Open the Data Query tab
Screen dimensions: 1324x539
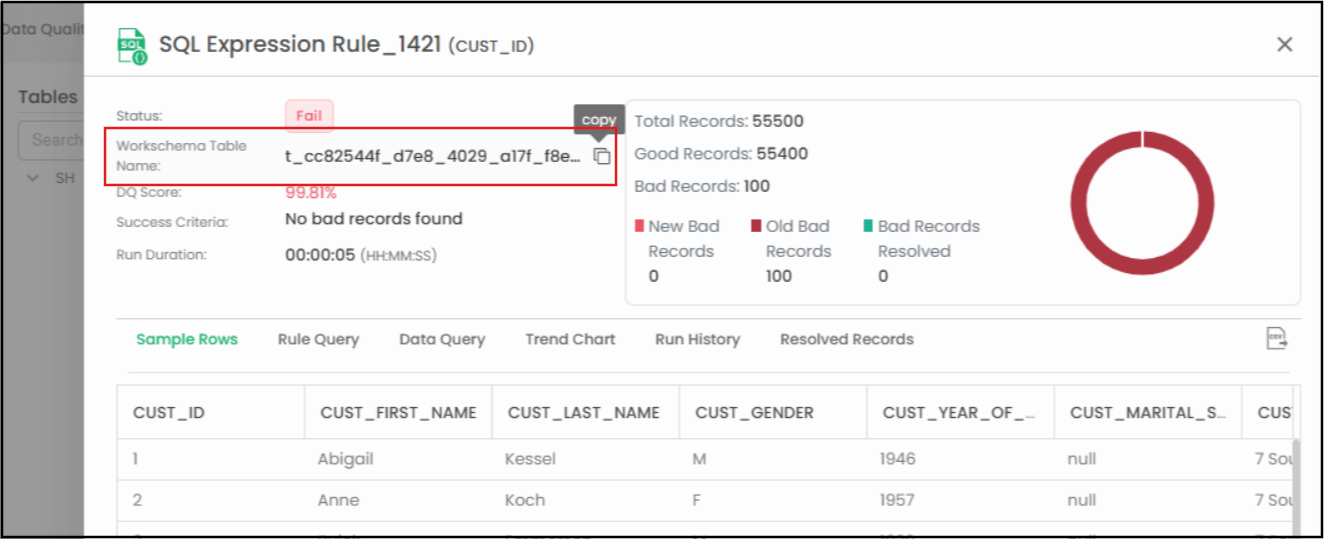(442, 339)
